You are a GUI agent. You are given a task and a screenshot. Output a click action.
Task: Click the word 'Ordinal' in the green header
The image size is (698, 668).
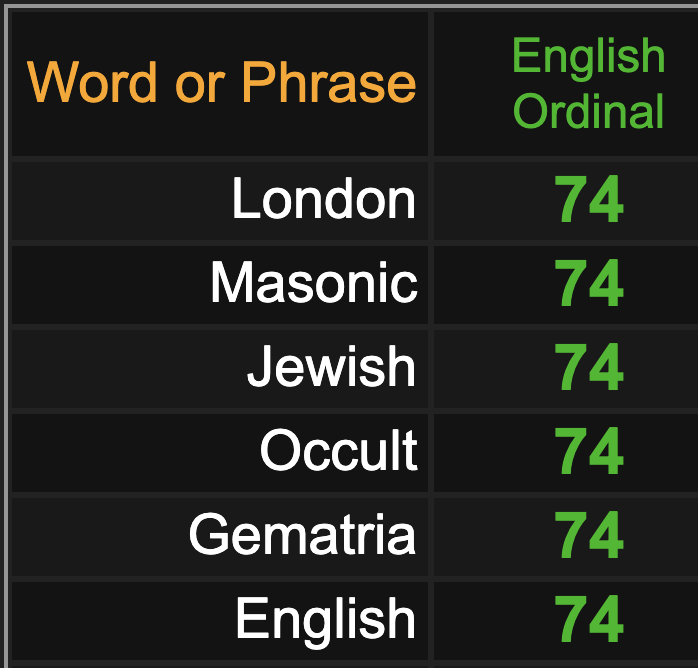tap(588, 111)
